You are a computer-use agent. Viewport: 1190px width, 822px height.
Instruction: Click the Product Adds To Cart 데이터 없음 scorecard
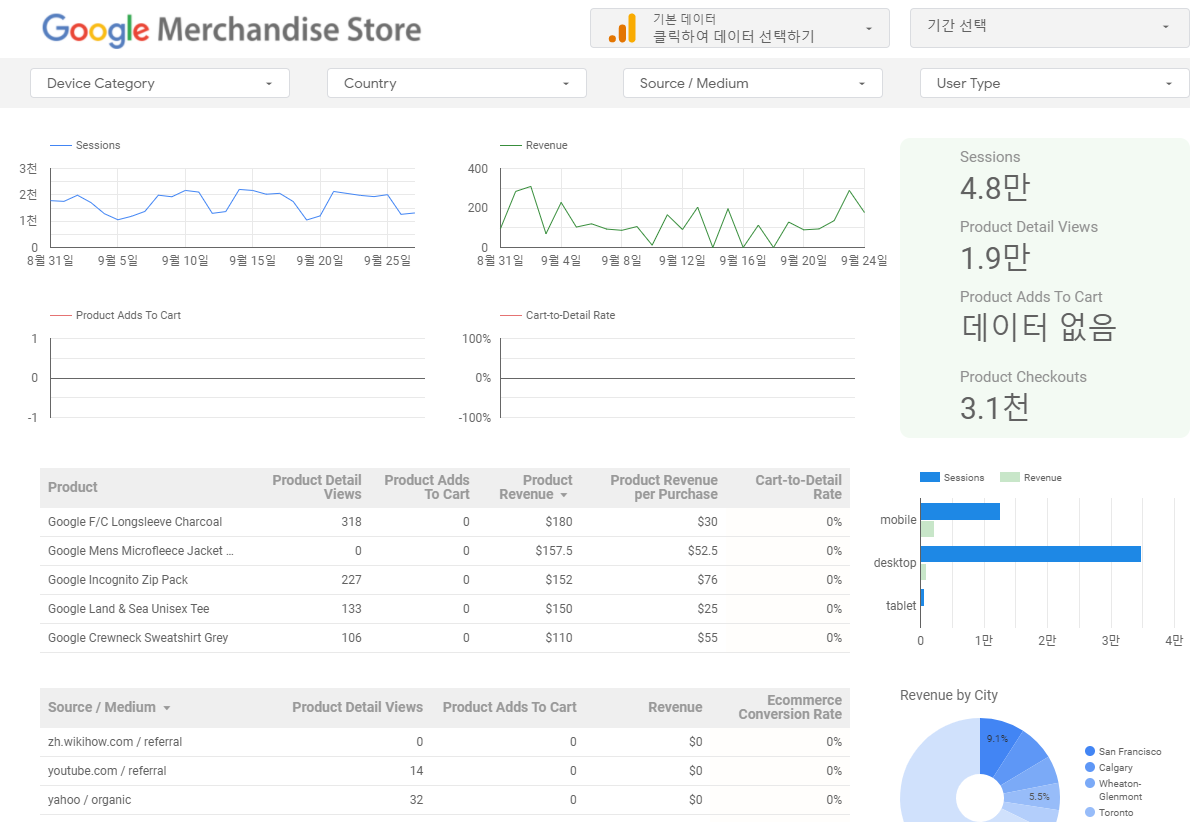[x=1037, y=317]
